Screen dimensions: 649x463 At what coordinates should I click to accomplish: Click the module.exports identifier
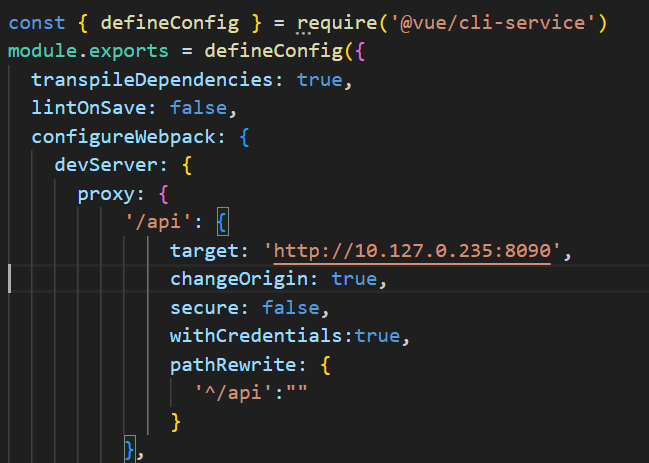[x=88, y=51]
